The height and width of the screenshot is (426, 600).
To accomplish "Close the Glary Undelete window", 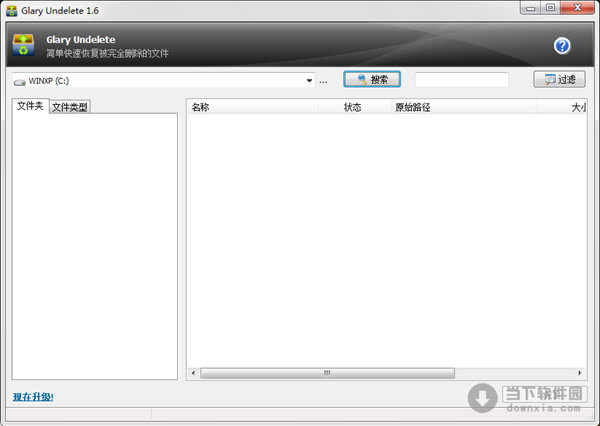I will [577, 8].
